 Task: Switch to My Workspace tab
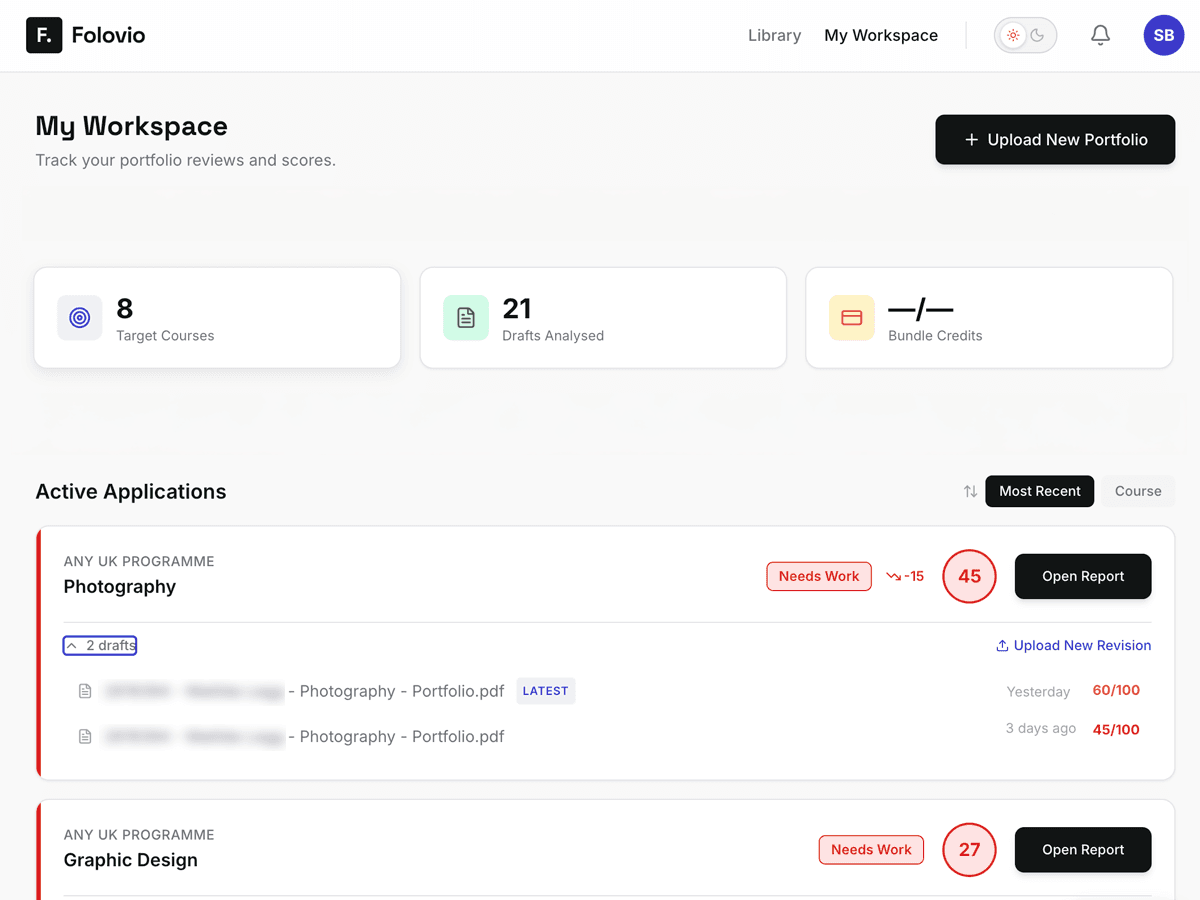point(881,35)
